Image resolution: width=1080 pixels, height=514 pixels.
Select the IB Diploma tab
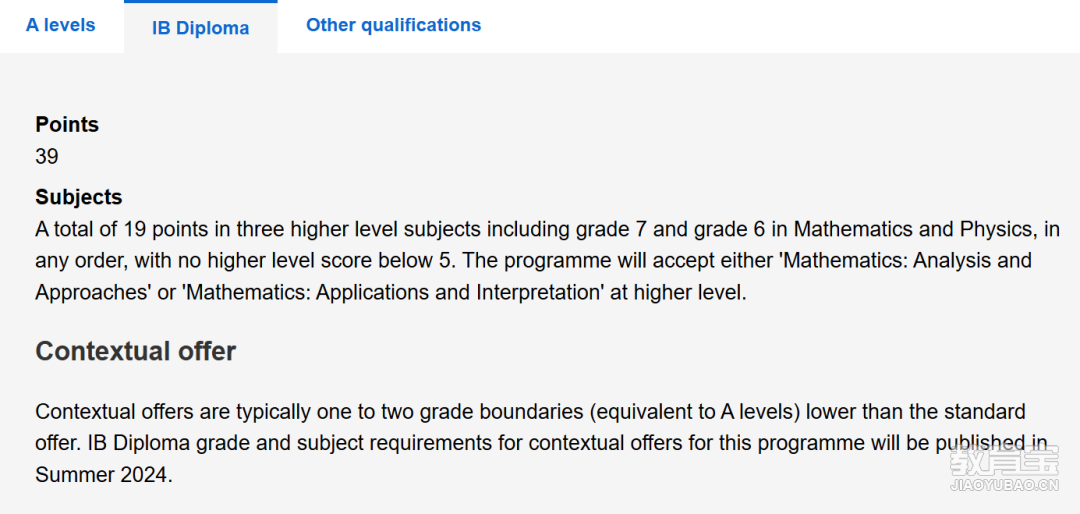tap(200, 29)
